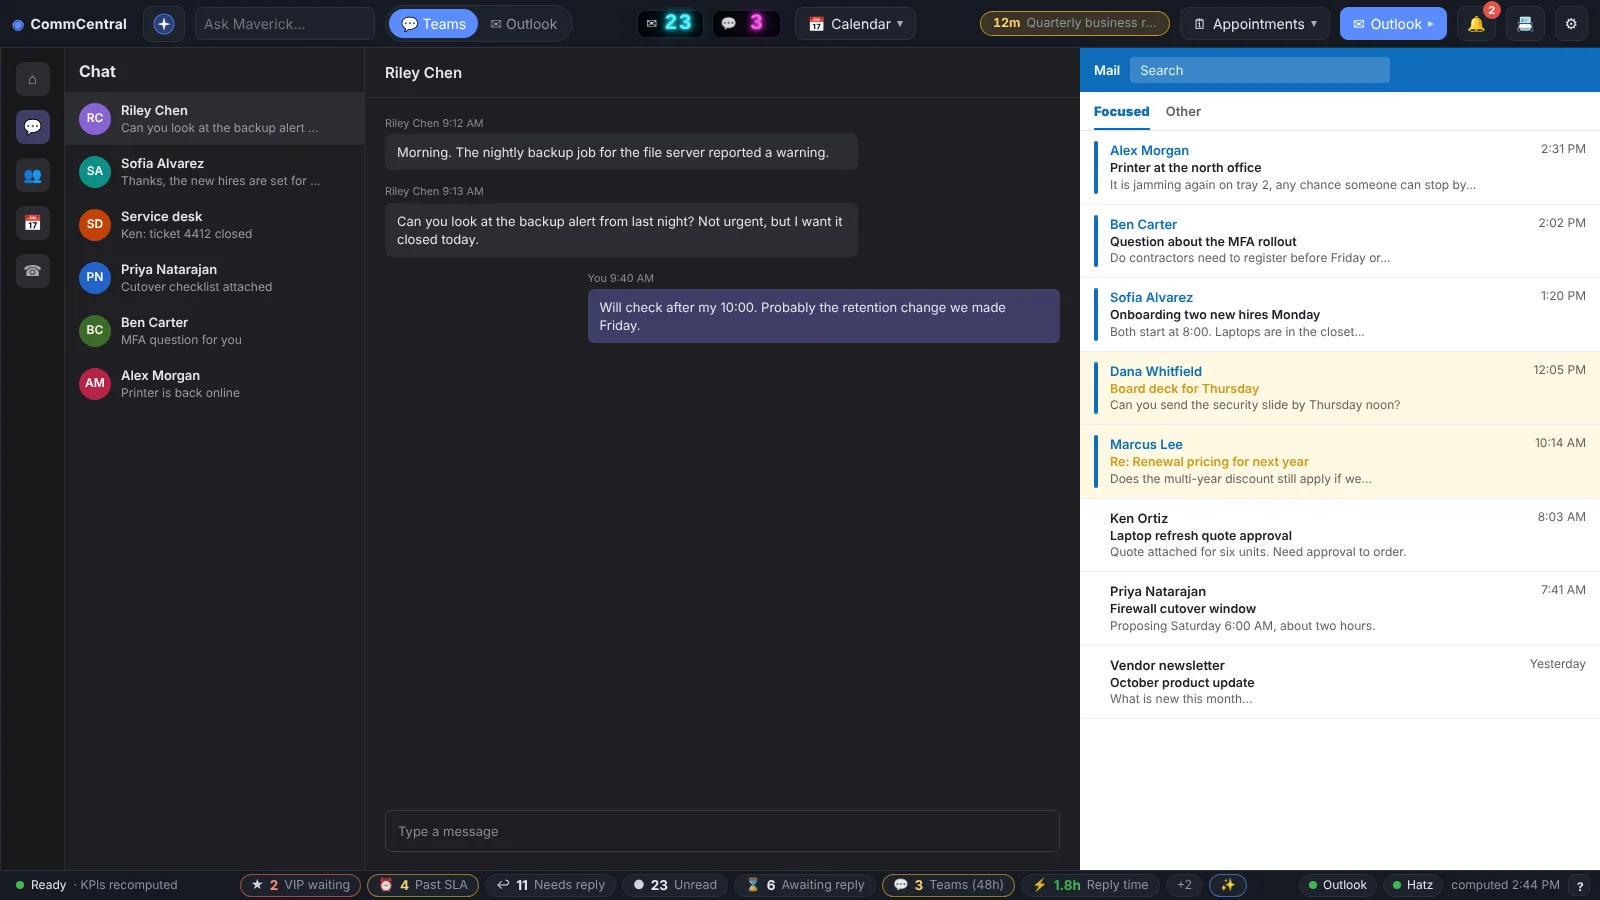Filter by 4 Past SLA chip
Viewport: 1600px width, 900px height.
[423, 885]
